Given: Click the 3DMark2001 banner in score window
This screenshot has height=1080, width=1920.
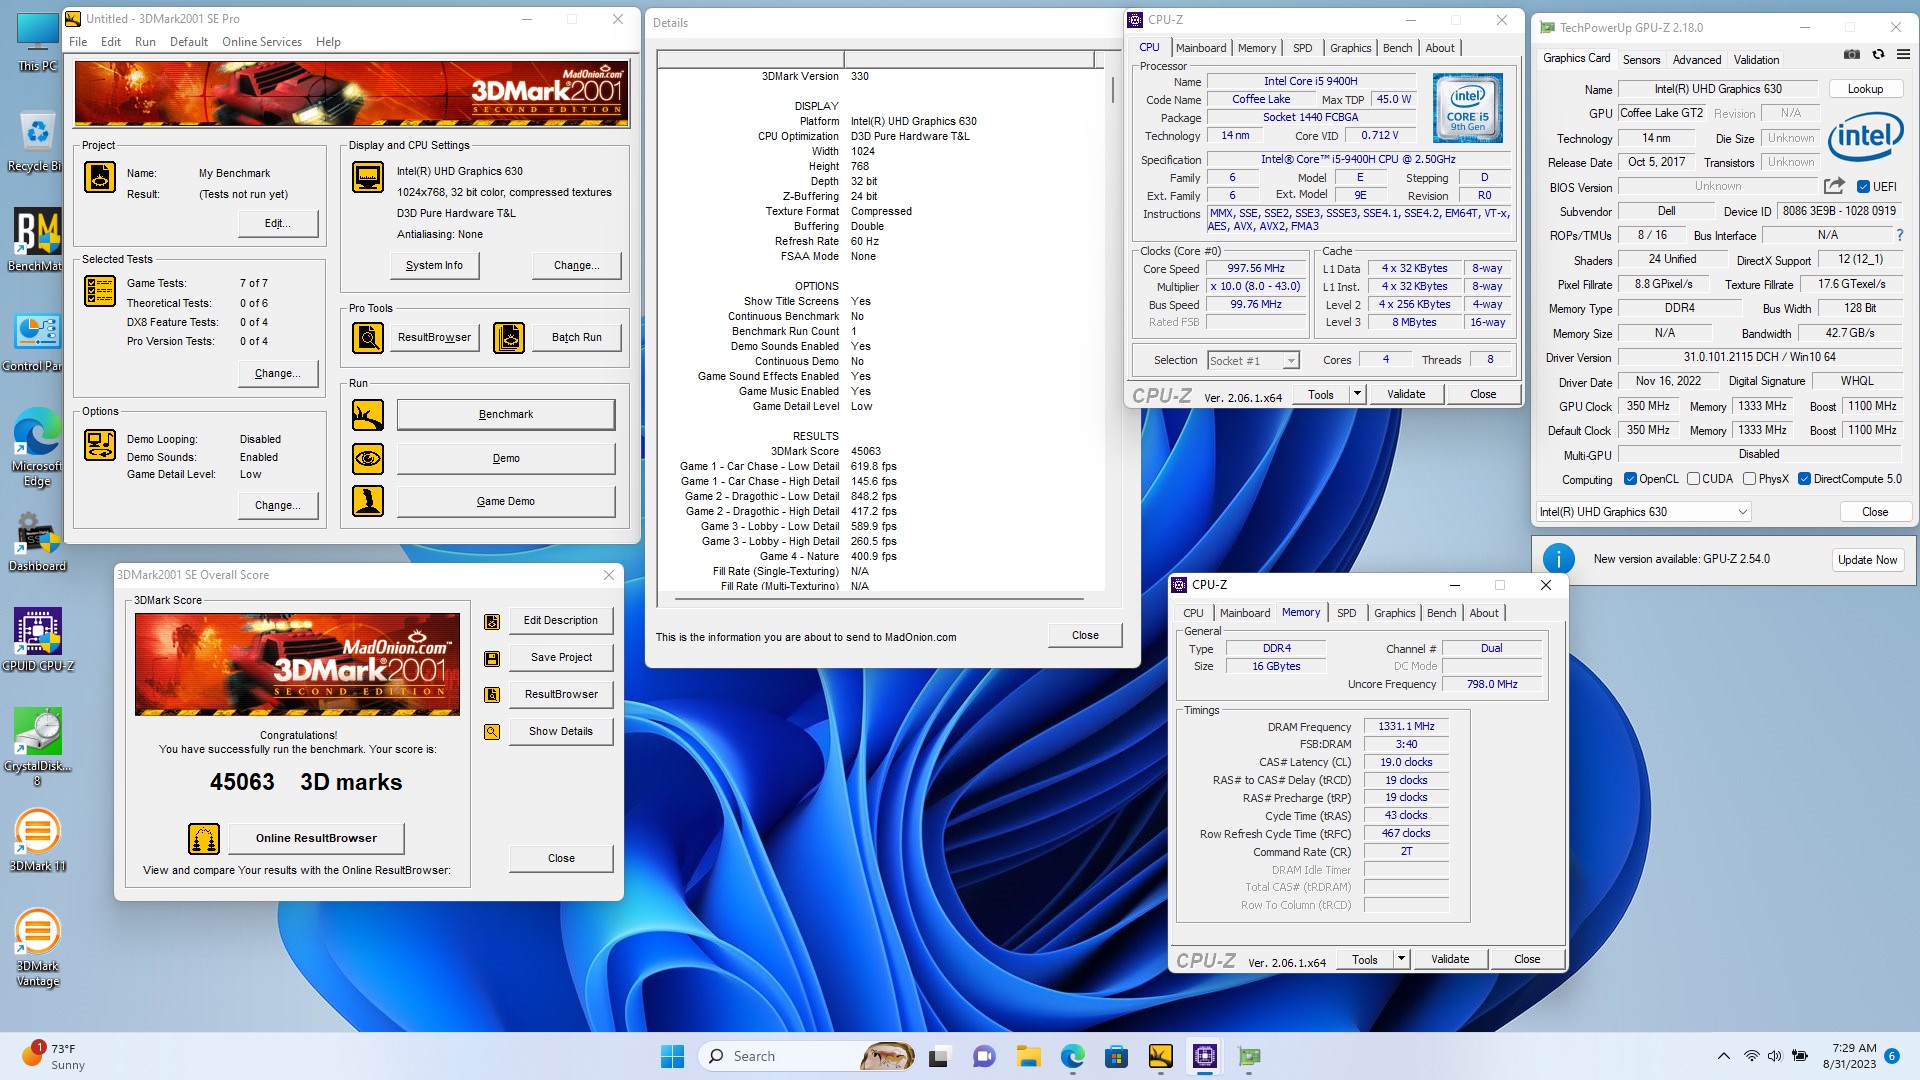Looking at the screenshot, I should (297, 664).
